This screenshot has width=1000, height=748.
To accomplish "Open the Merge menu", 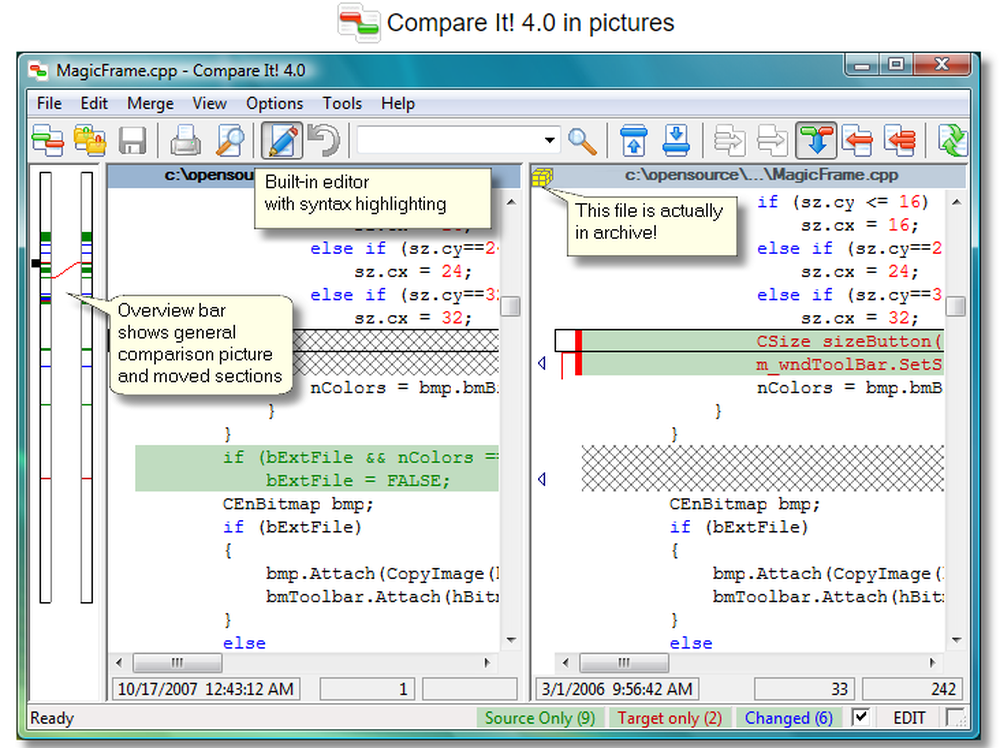I will pyautogui.click(x=150, y=103).
